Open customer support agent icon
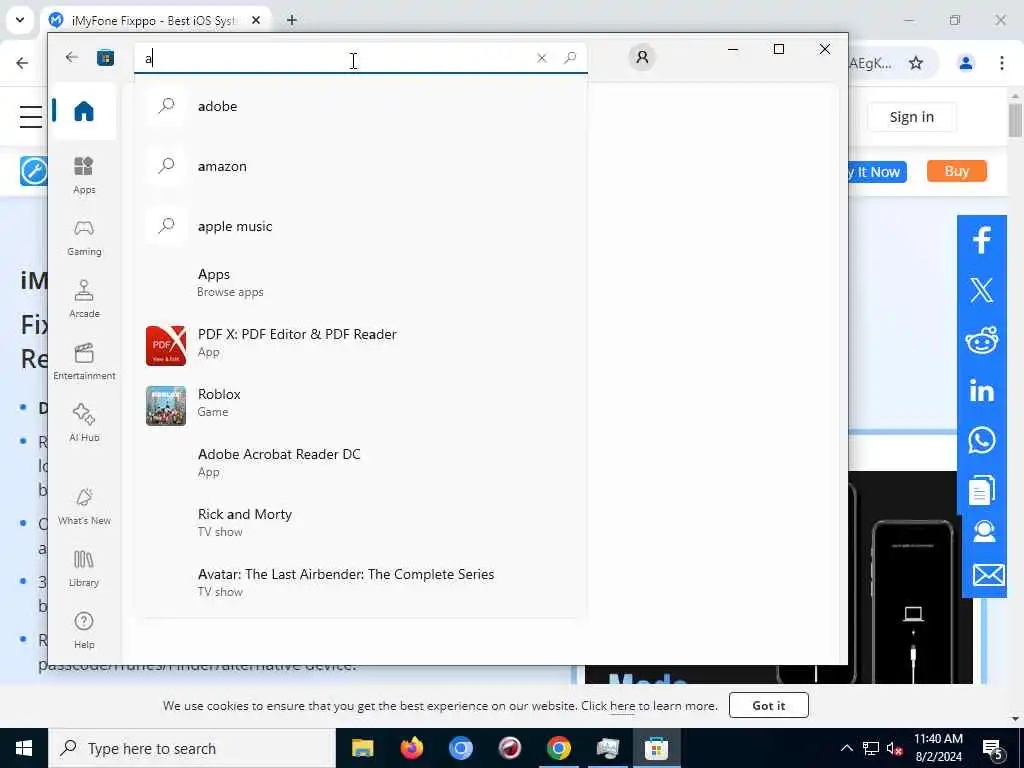Screen dimensions: 1024x768 coord(984,532)
